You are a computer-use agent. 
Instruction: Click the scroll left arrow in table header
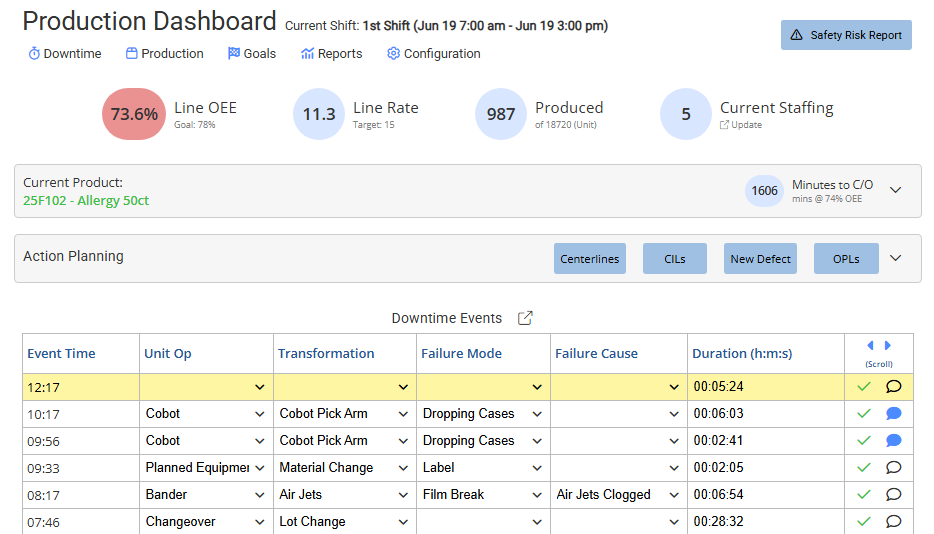(870, 346)
